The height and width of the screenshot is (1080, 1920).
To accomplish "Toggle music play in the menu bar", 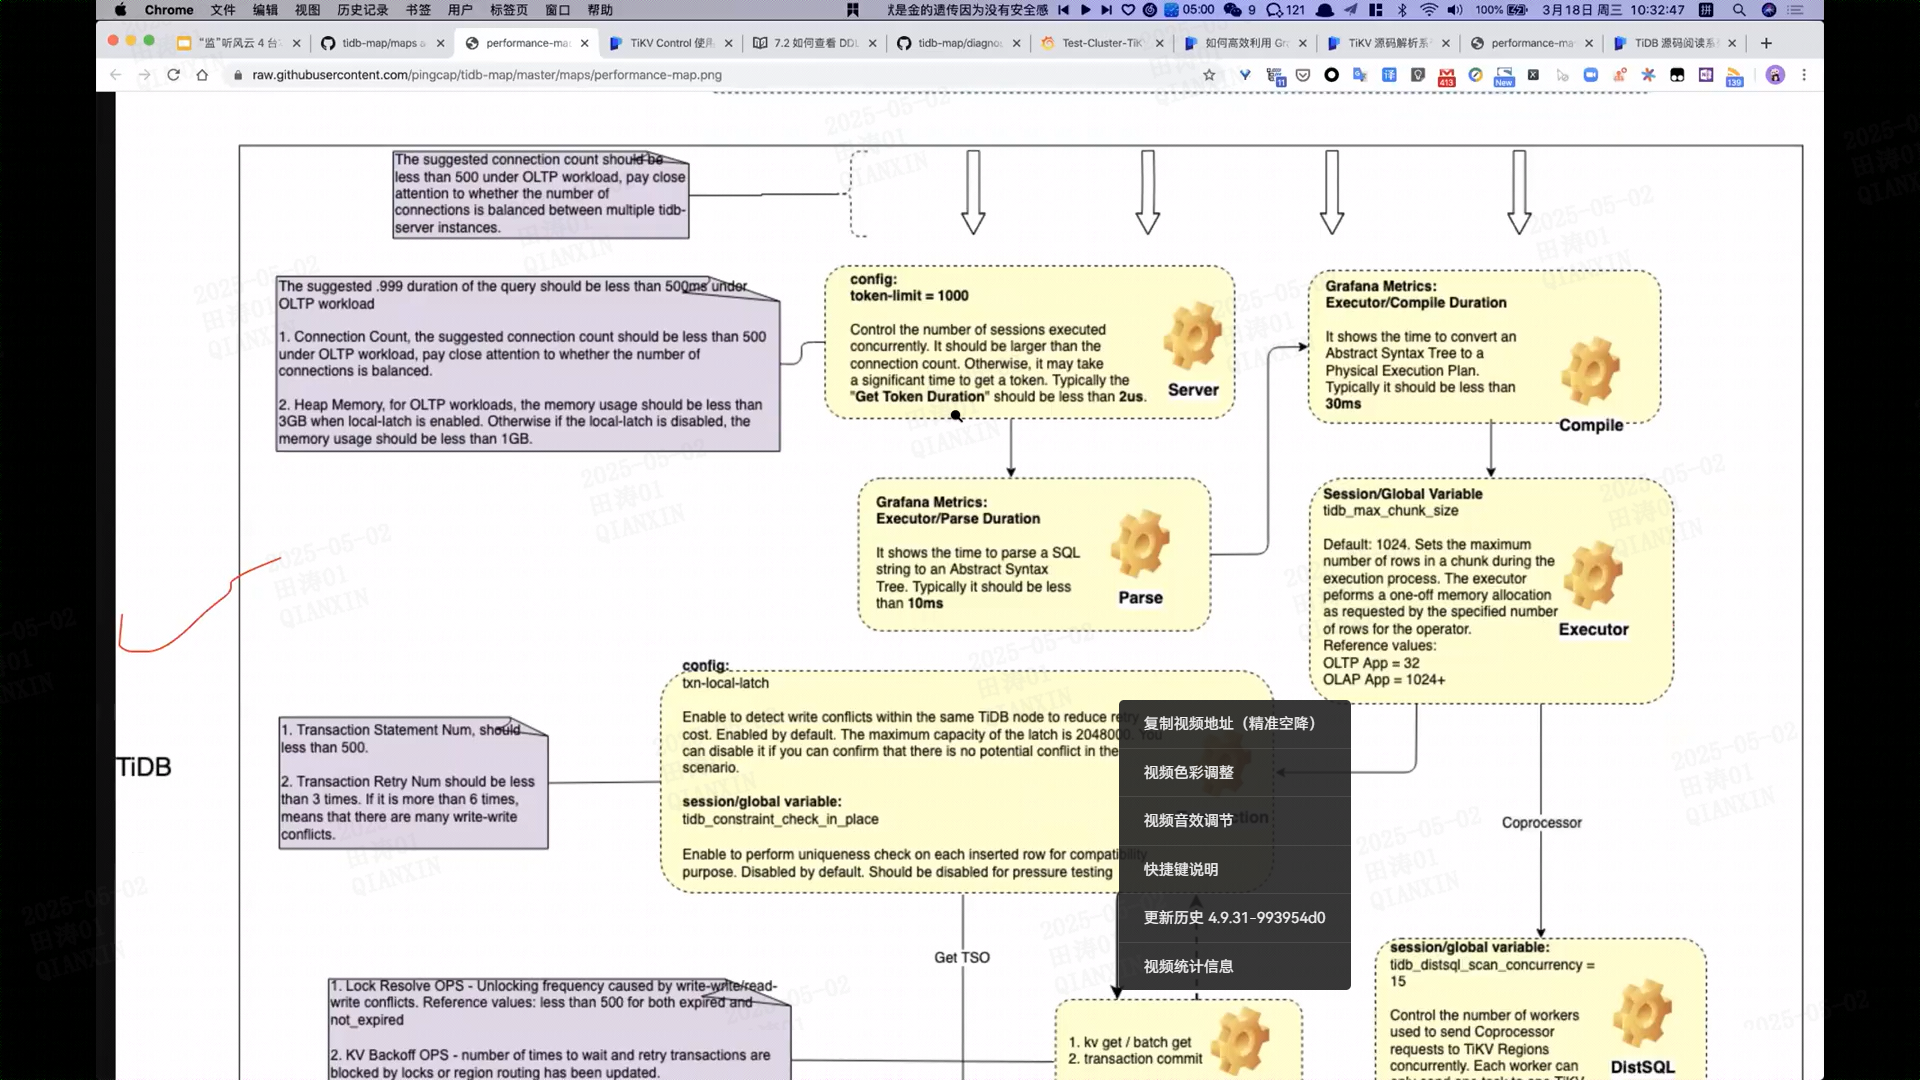I will coord(1085,10).
